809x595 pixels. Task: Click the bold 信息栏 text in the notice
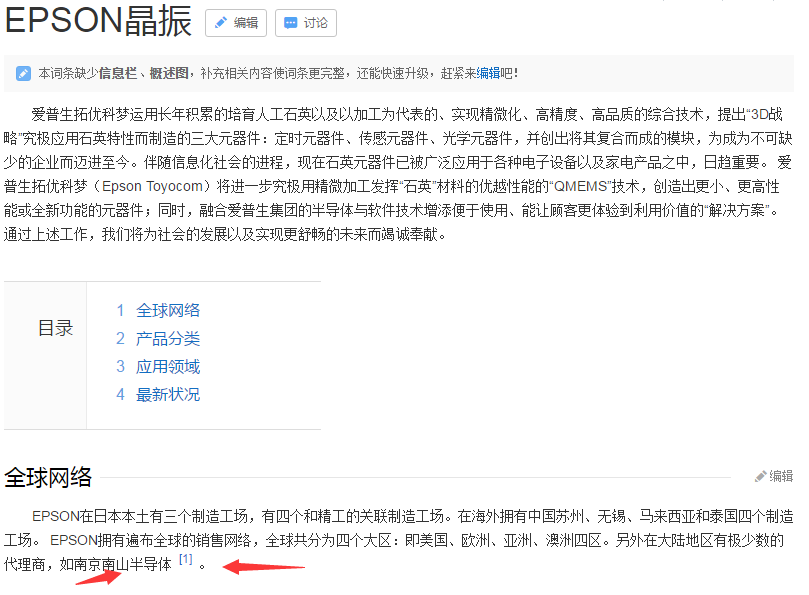pos(117,73)
